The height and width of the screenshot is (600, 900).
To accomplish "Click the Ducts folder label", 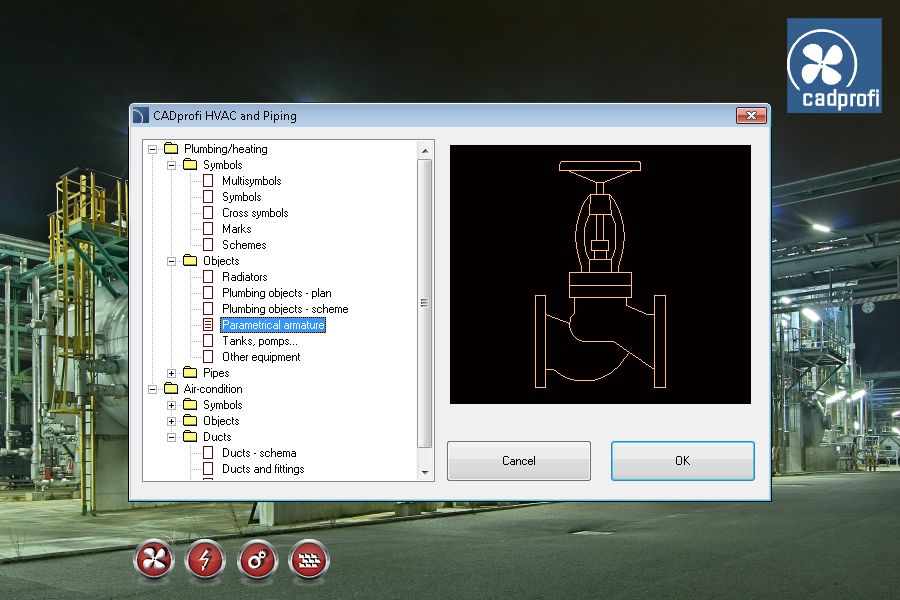I will pyautogui.click(x=217, y=437).
